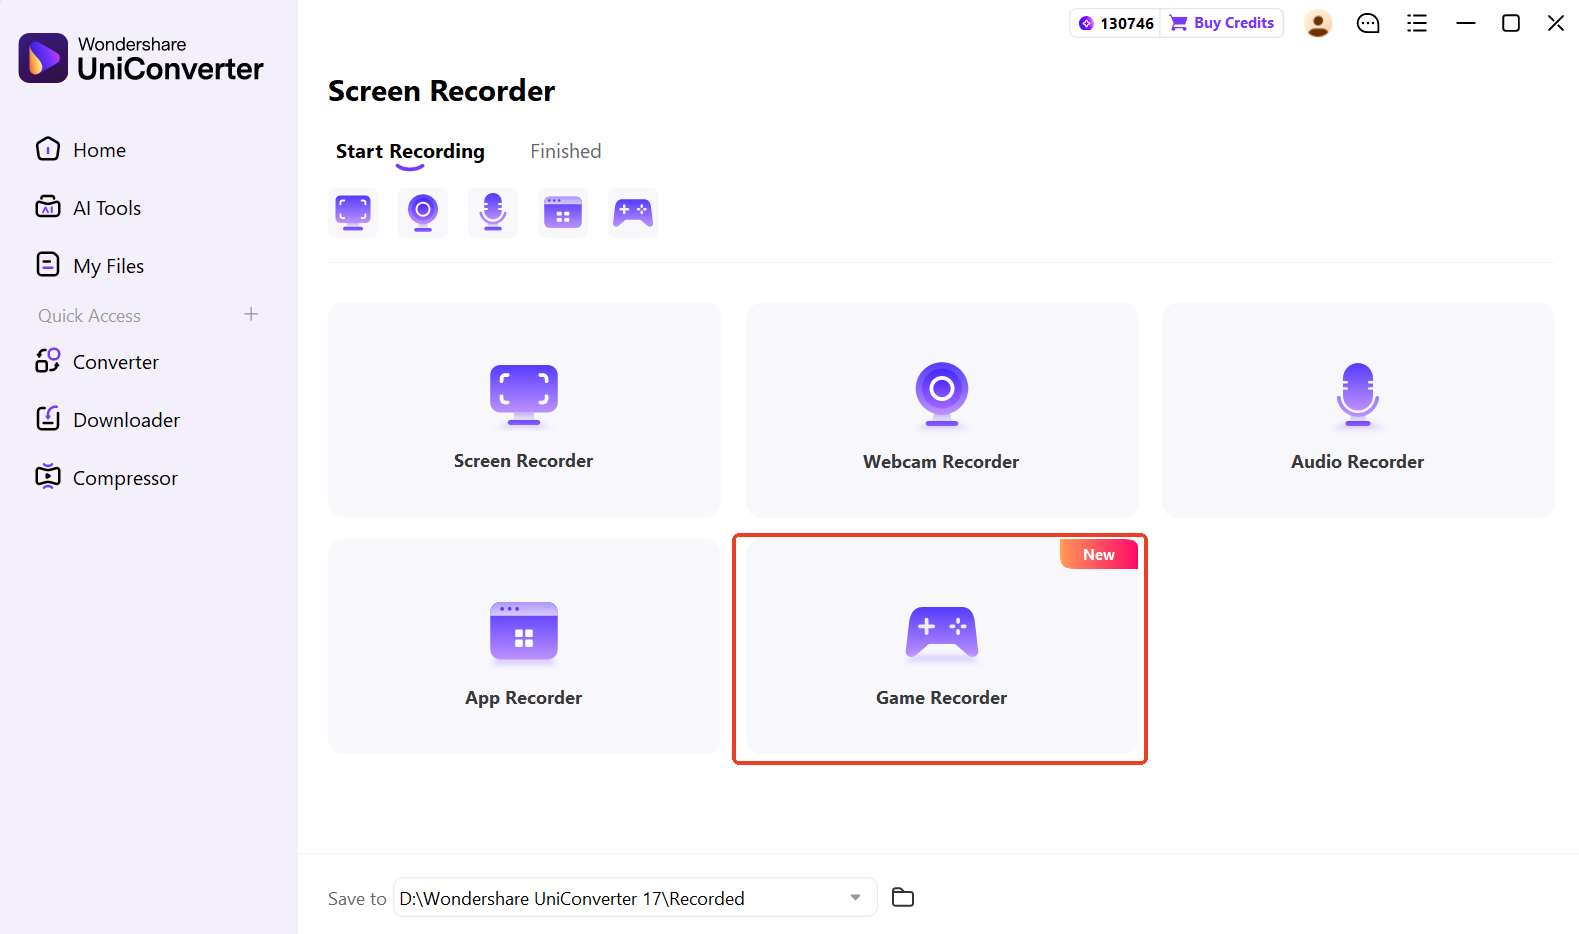Launch the Game Recorder card

tap(942, 646)
